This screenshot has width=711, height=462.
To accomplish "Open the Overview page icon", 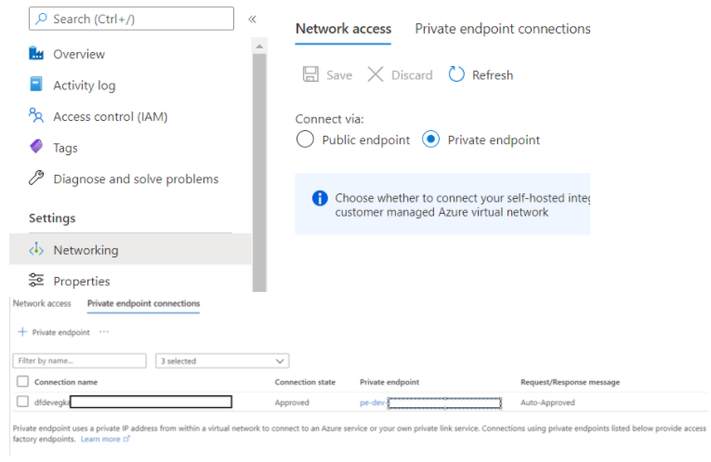I will tap(37, 54).
